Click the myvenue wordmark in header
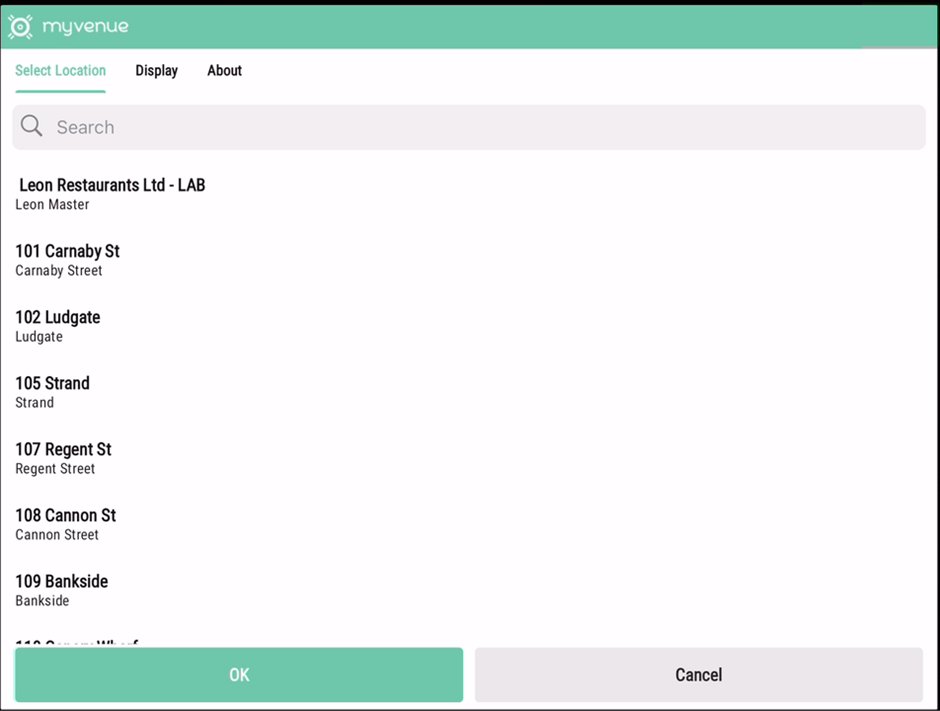Image resolution: width=940 pixels, height=711 pixels. (85, 27)
